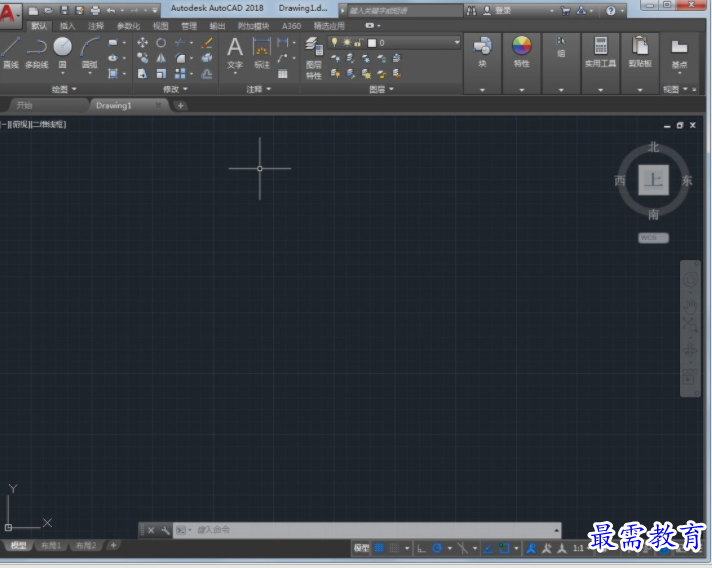Open the Insert (插入) ribbon tab

[67, 26]
